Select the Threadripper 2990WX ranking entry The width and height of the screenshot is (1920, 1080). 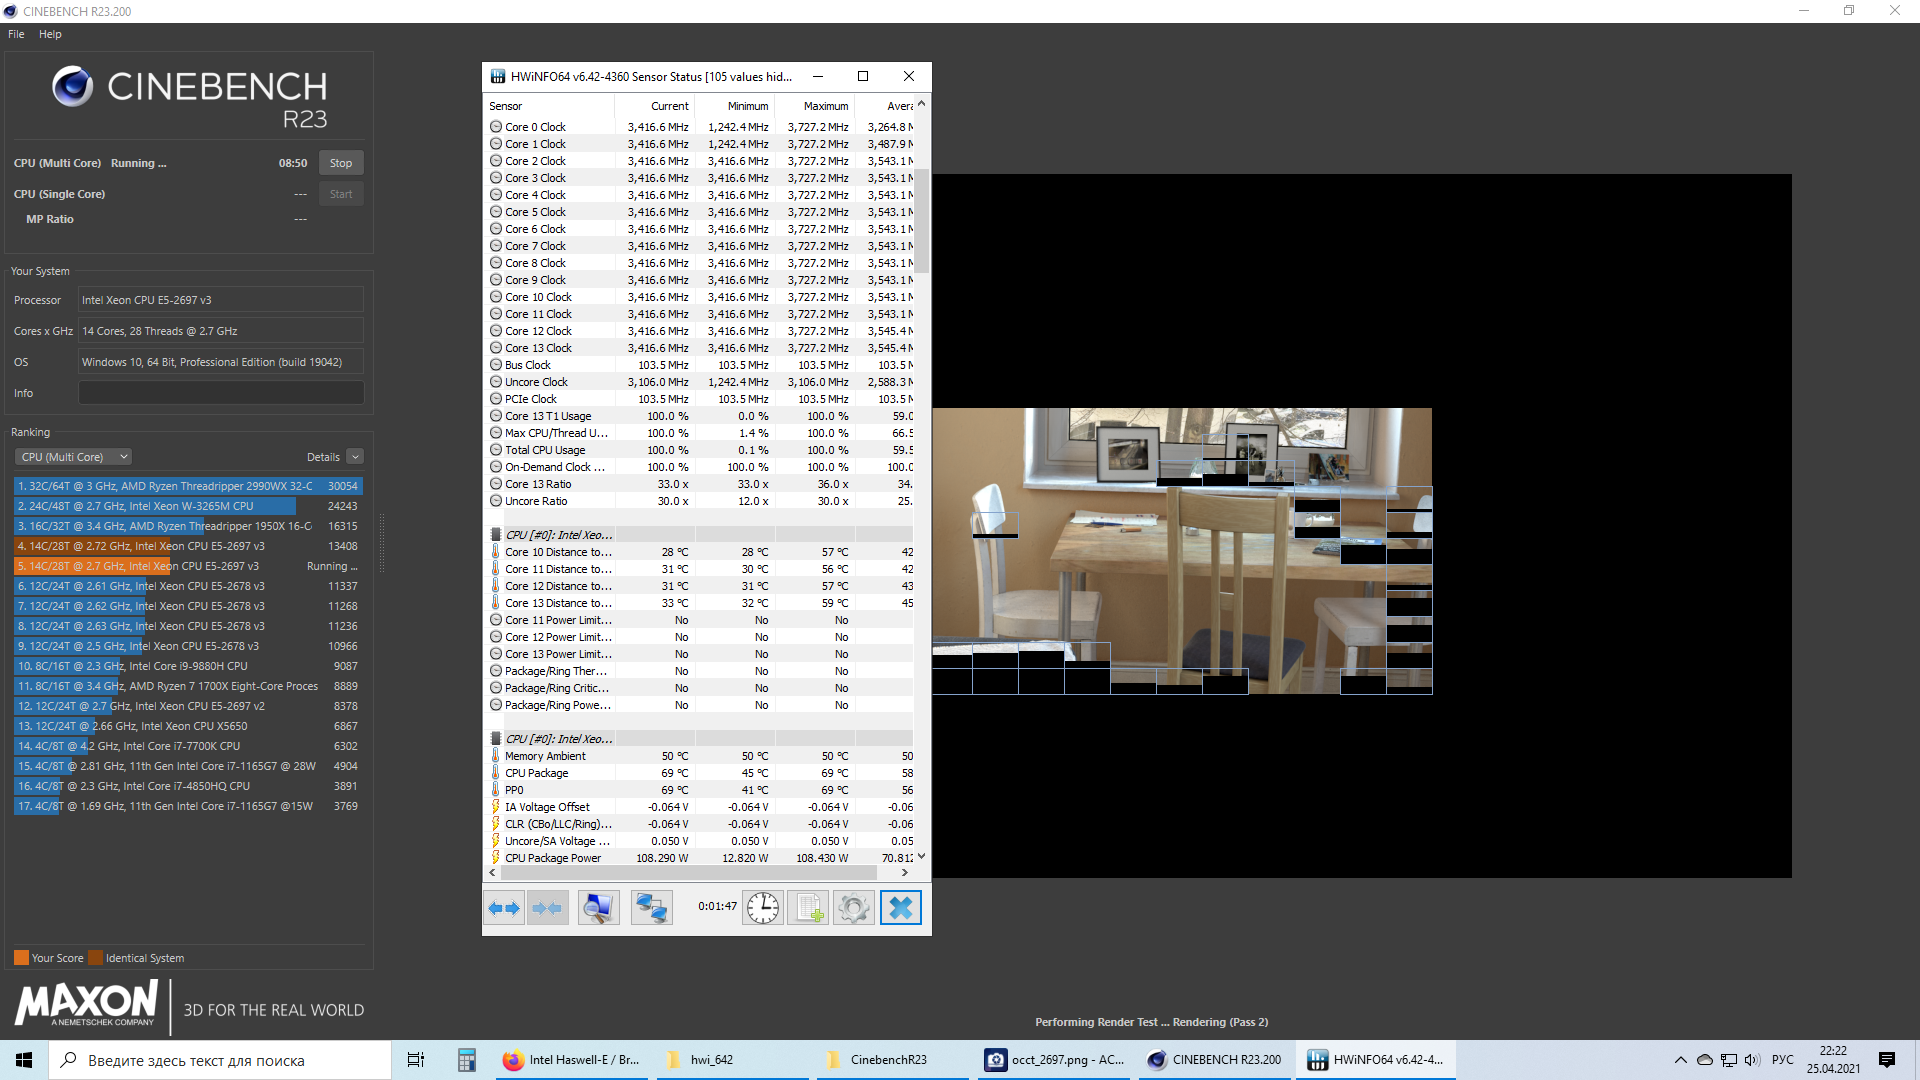click(187, 486)
